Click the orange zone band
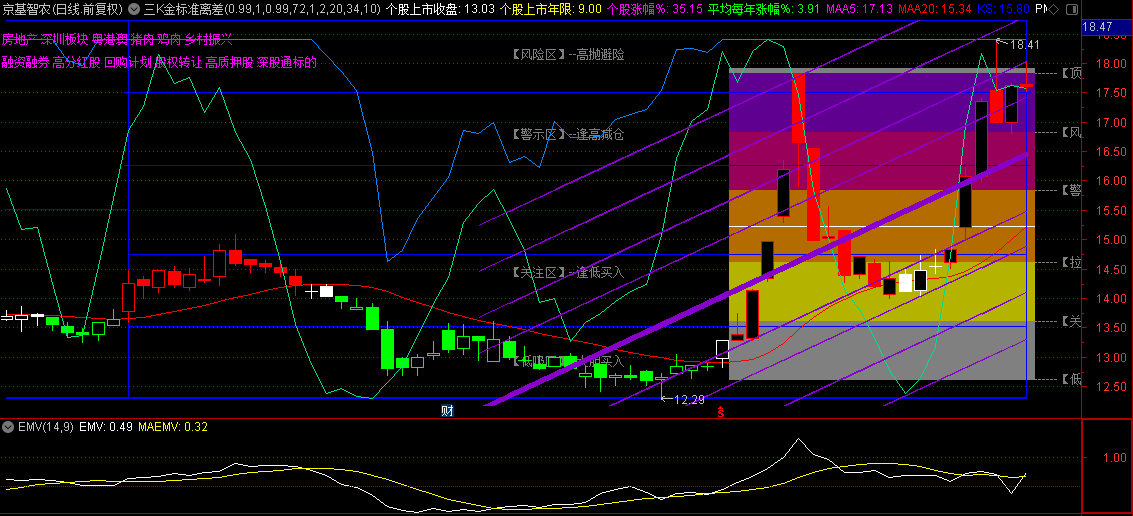 tap(882, 225)
